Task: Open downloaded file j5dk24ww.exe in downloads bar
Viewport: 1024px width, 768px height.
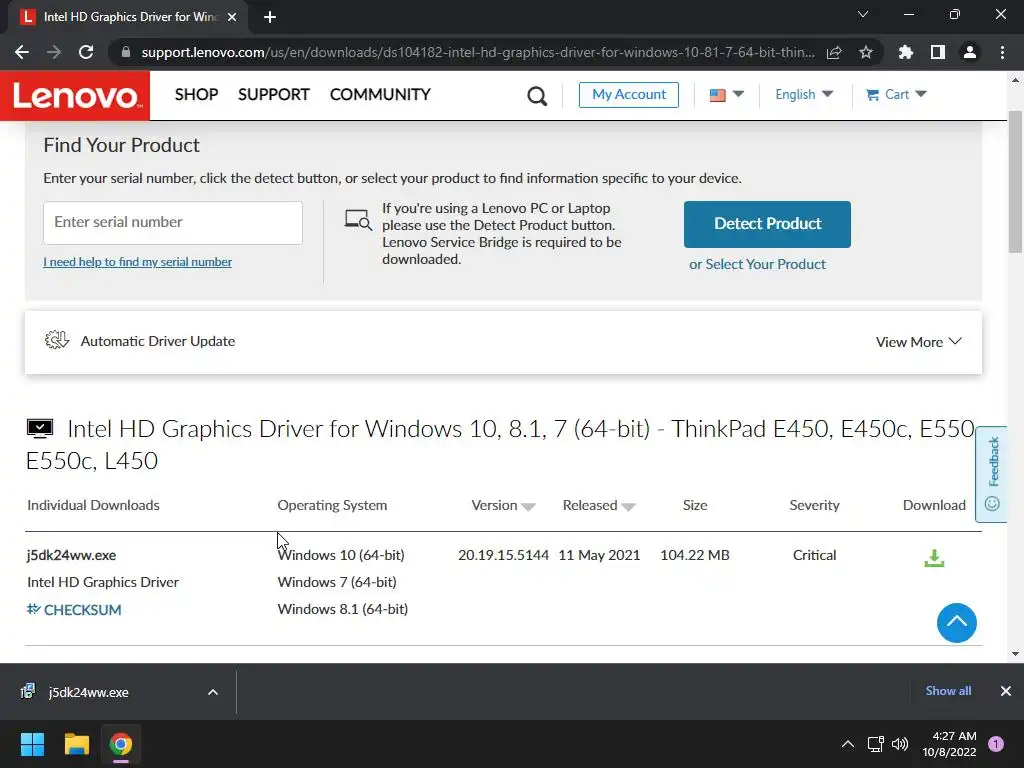Action: click(x=88, y=692)
